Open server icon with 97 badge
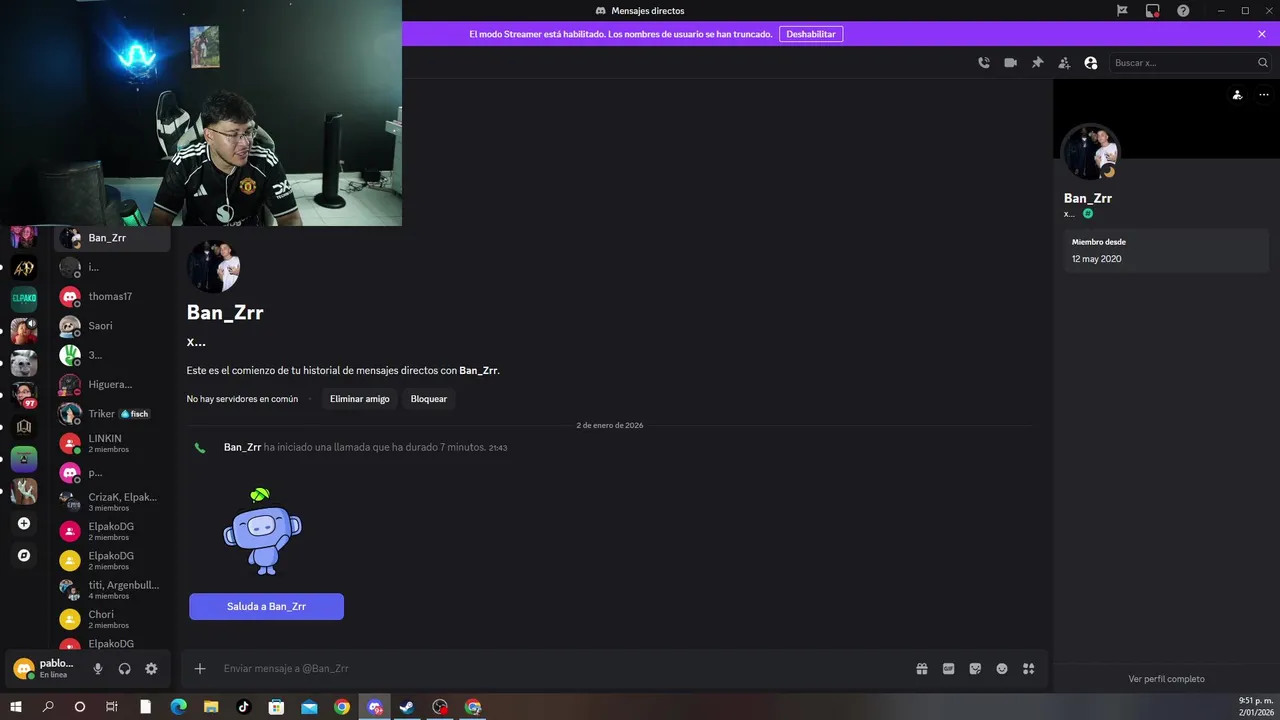The height and width of the screenshot is (720, 1280). tap(24, 394)
